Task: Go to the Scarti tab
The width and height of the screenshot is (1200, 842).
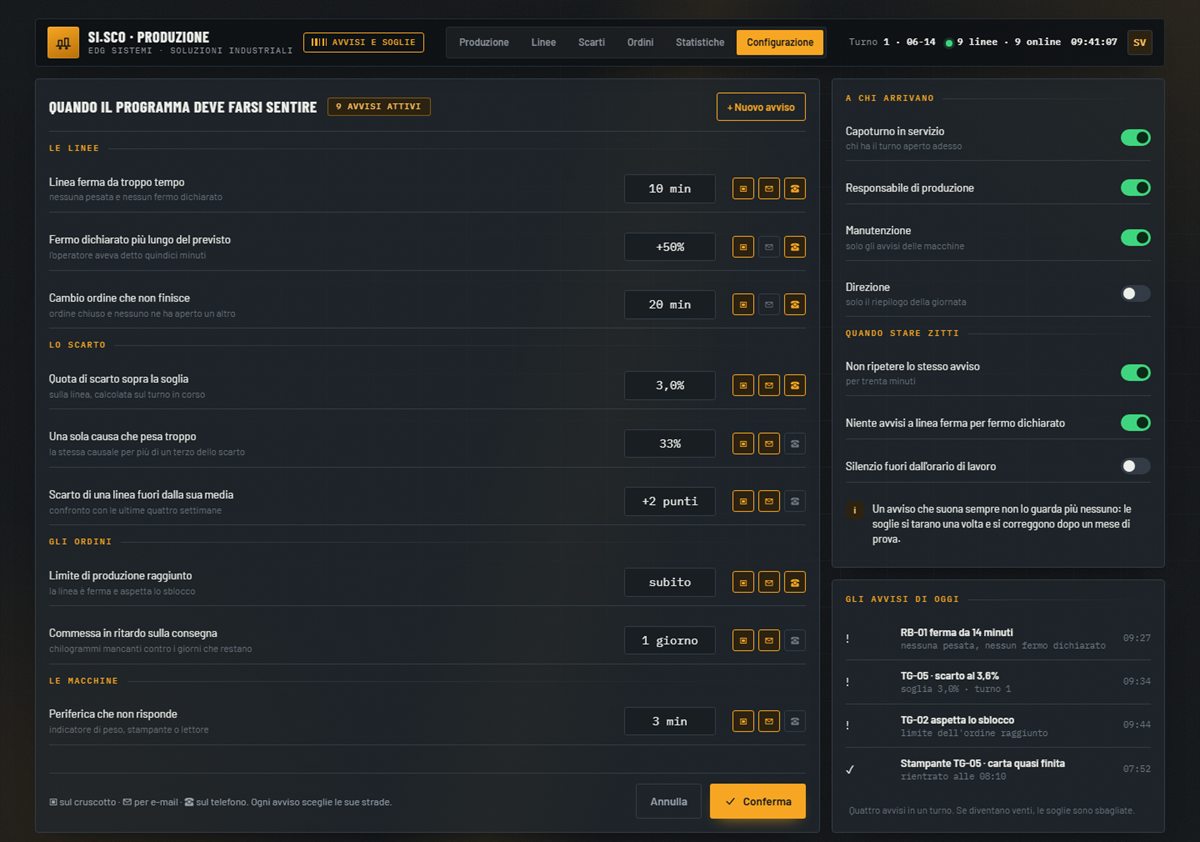Action: 591,42
